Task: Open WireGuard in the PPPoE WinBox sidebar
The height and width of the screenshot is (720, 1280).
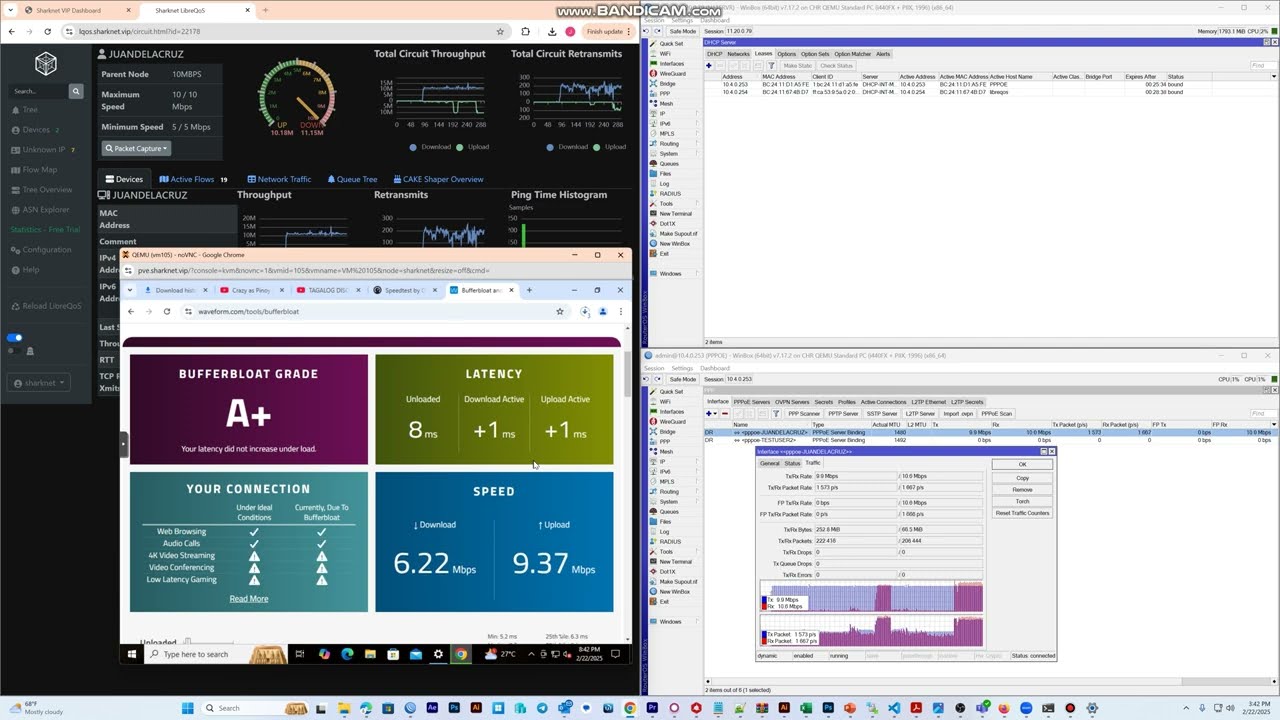Action: pos(671,422)
